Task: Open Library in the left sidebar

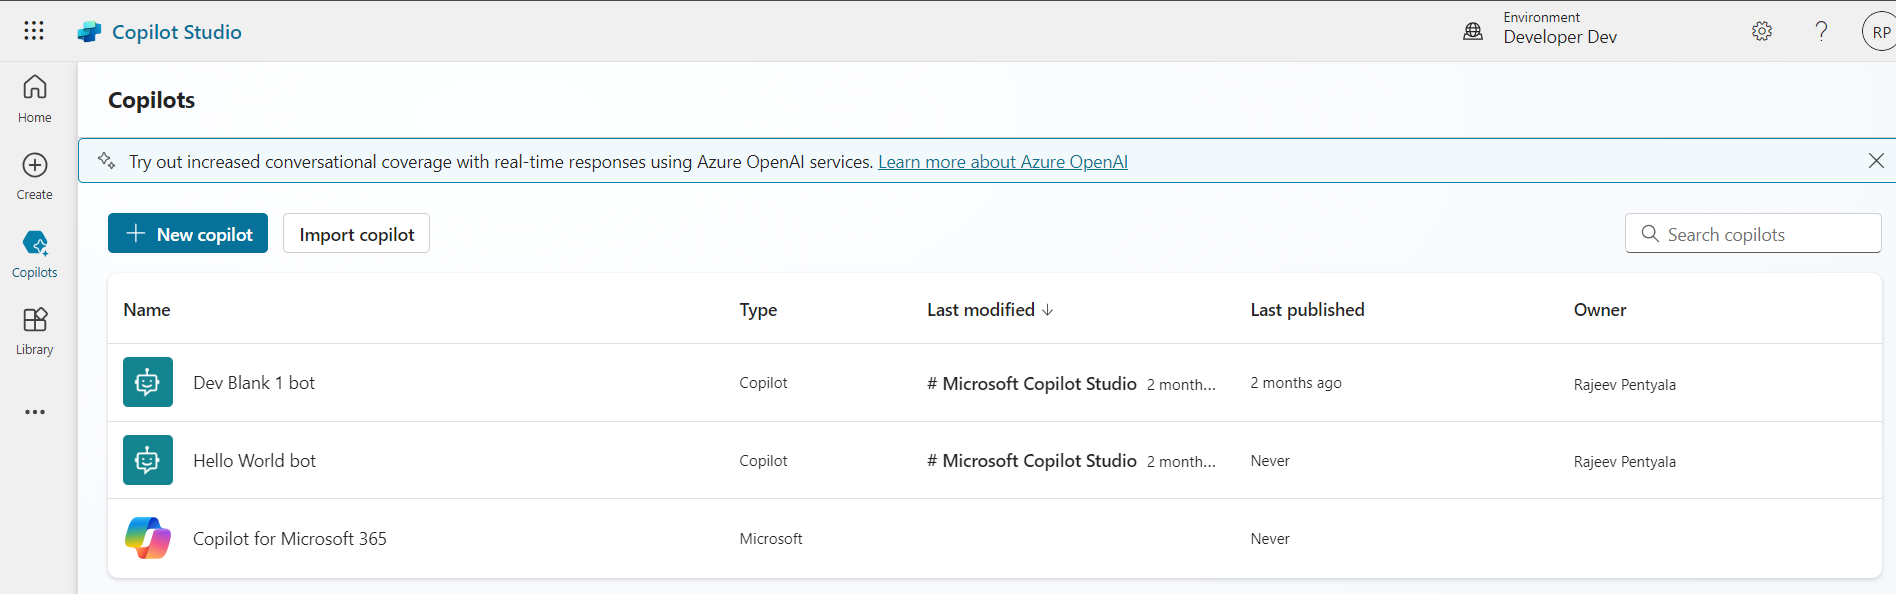Action: (35, 331)
